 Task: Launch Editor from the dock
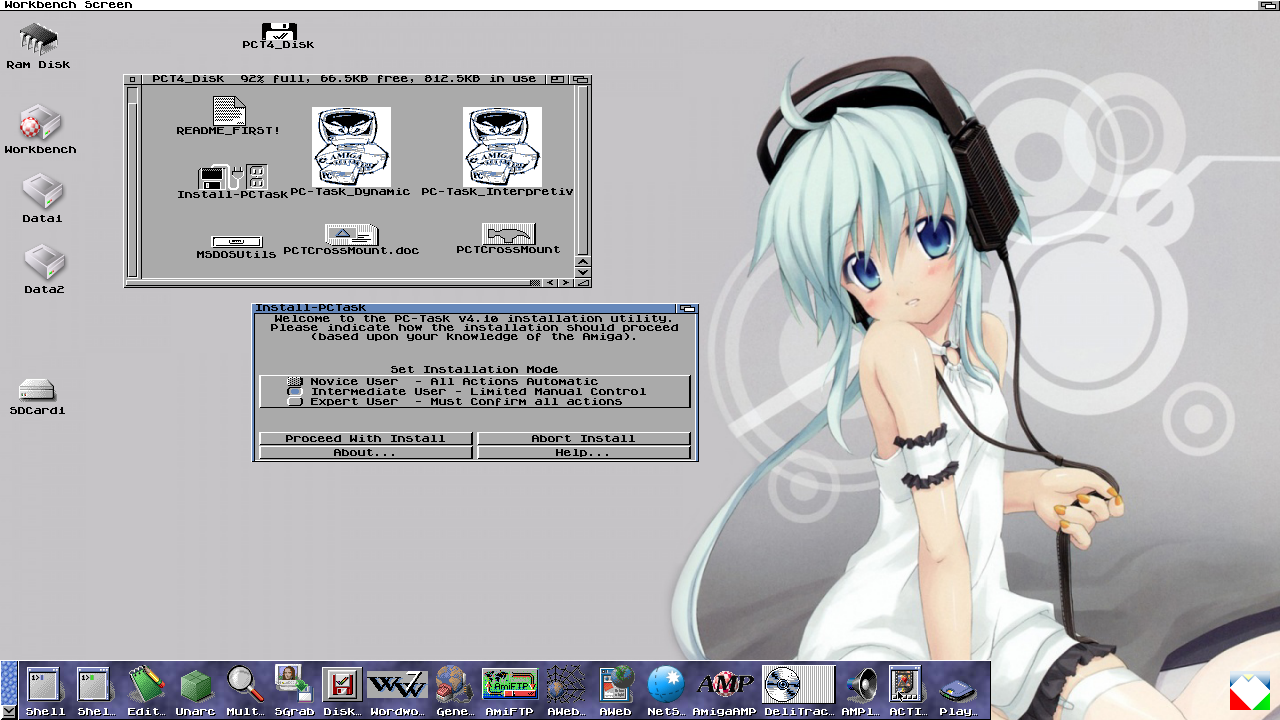coord(147,691)
